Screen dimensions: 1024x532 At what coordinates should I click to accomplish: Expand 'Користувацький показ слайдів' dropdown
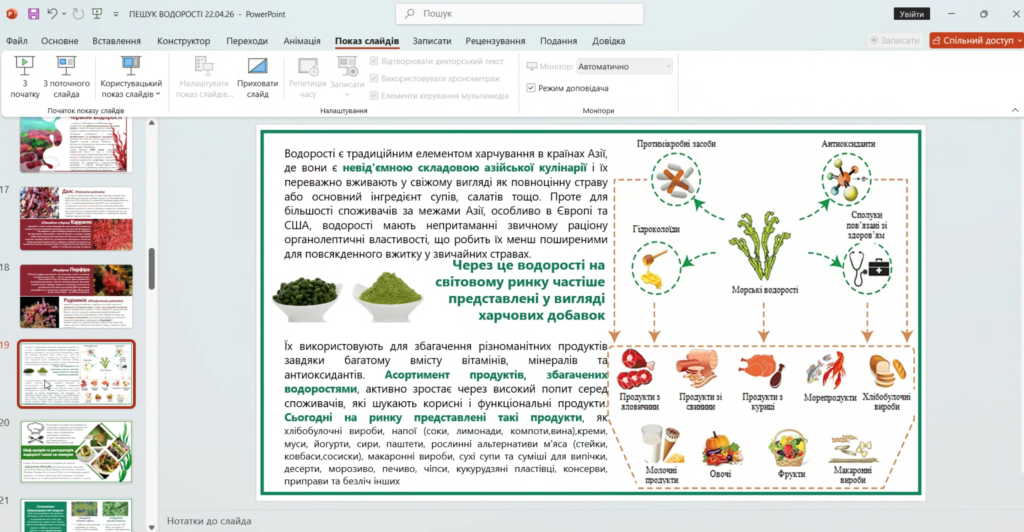pos(131,76)
